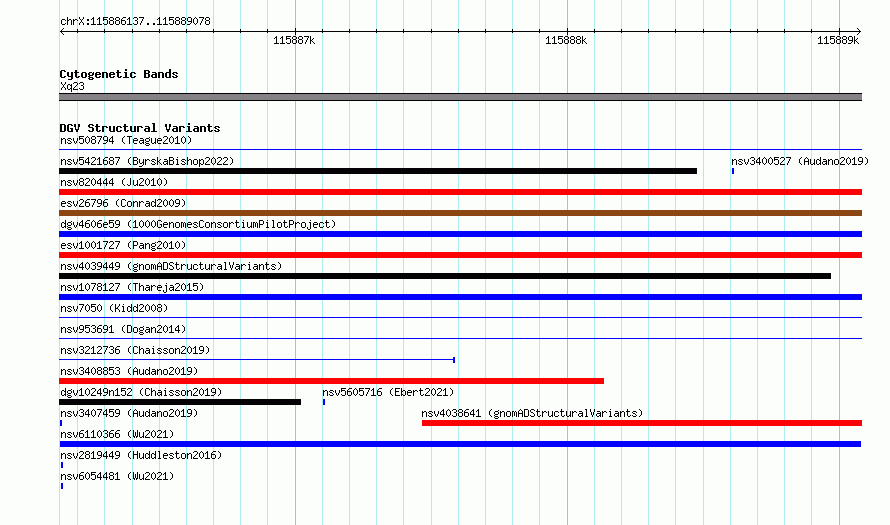The image size is (890, 525).
Task: Open the nsv820444 (Ju2010) label
Action: [114, 182]
